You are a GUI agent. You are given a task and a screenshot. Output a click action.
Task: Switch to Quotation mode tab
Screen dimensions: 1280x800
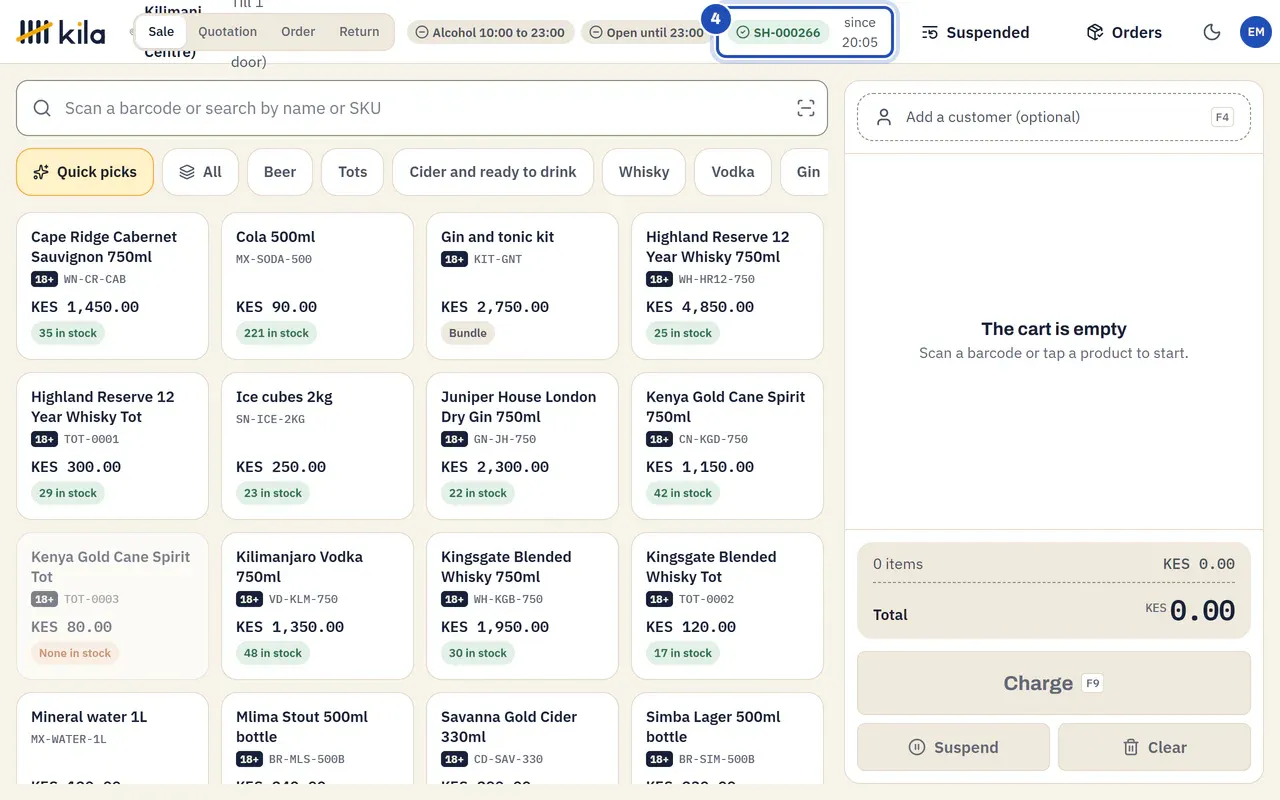tap(227, 32)
